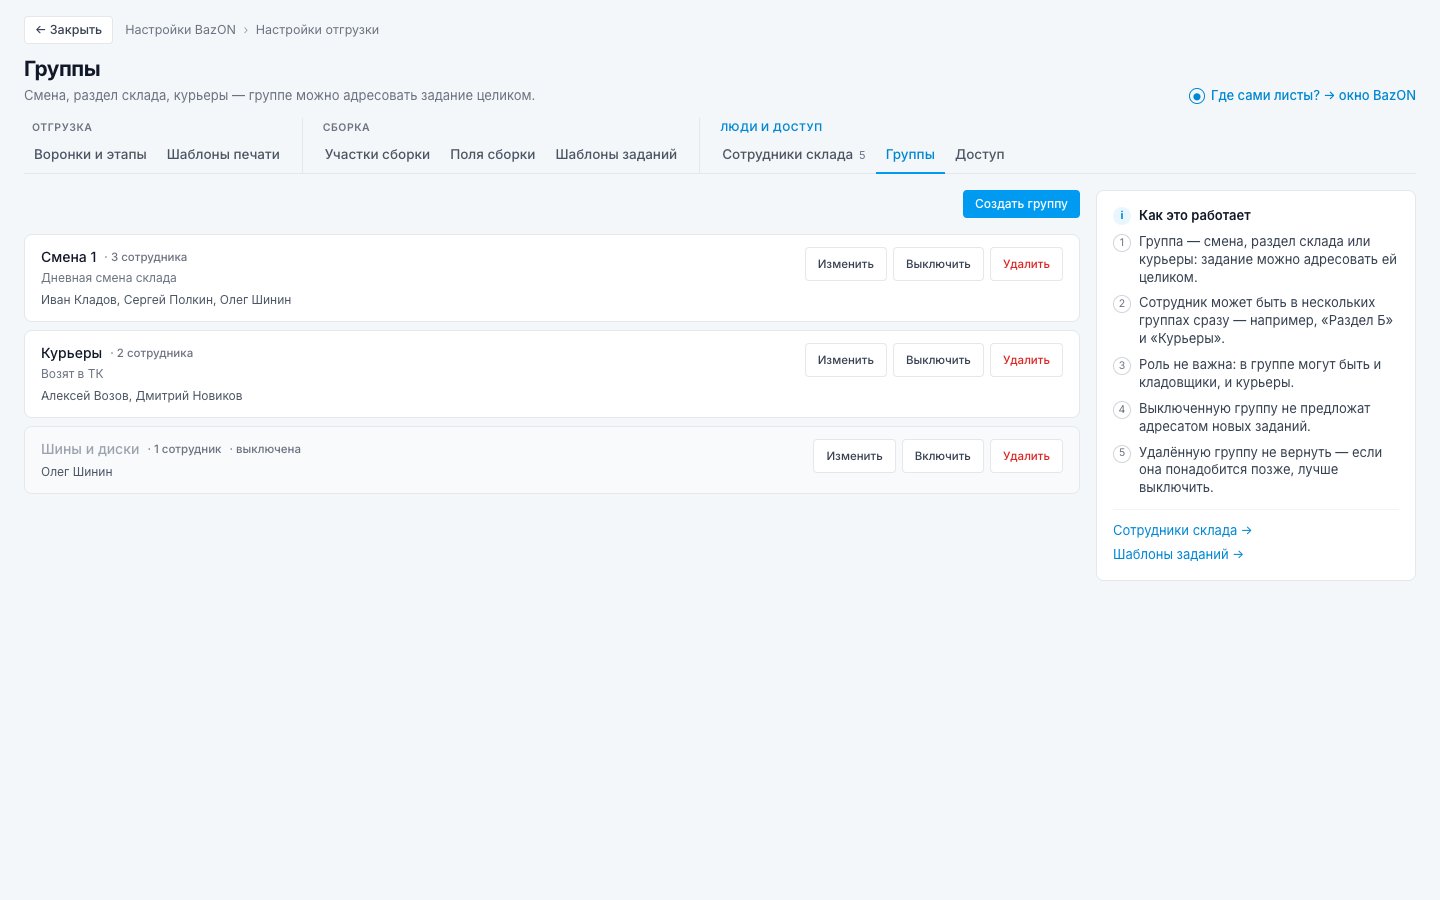Select 'Сотрудники склада' tab

(x=794, y=154)
